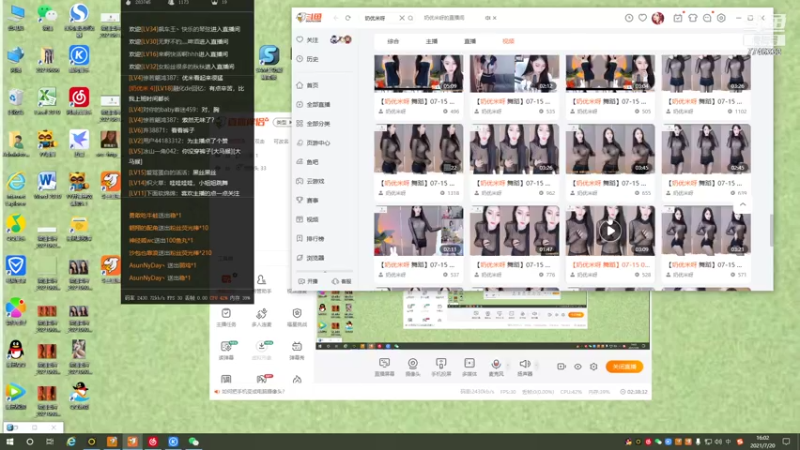Click orange 关闭直播 button

(624, 367)
